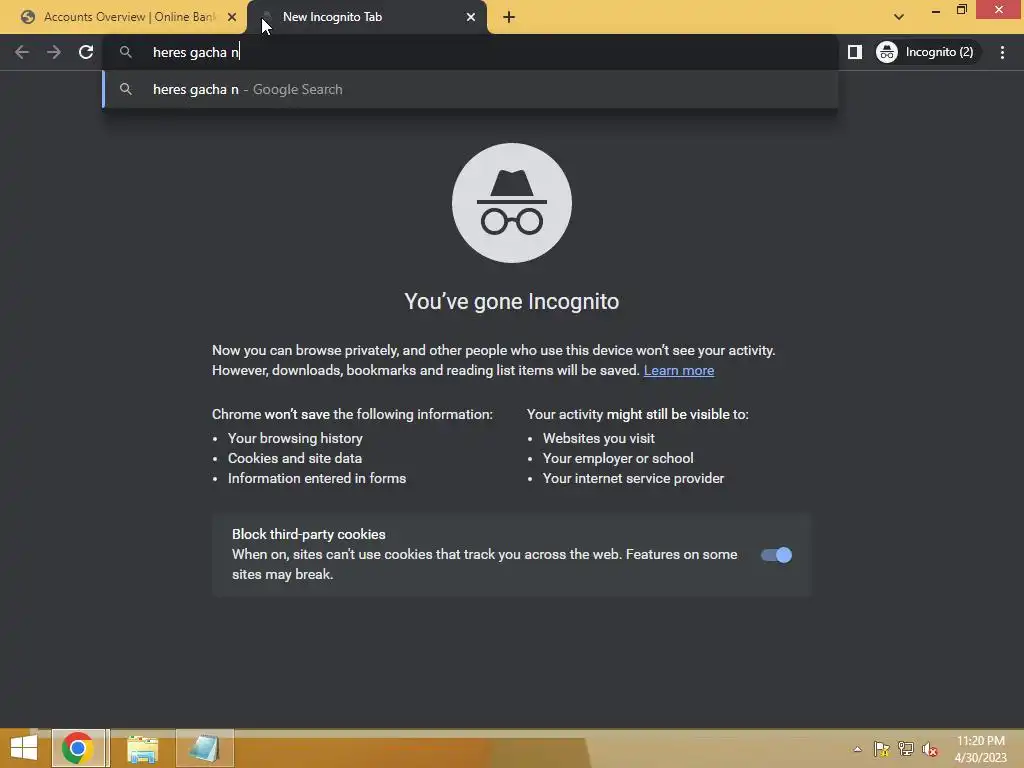Click the Incognito (2) profile button
This screenshot has width=1024, height=768.
pyautogui.click(x=926, y=52)
